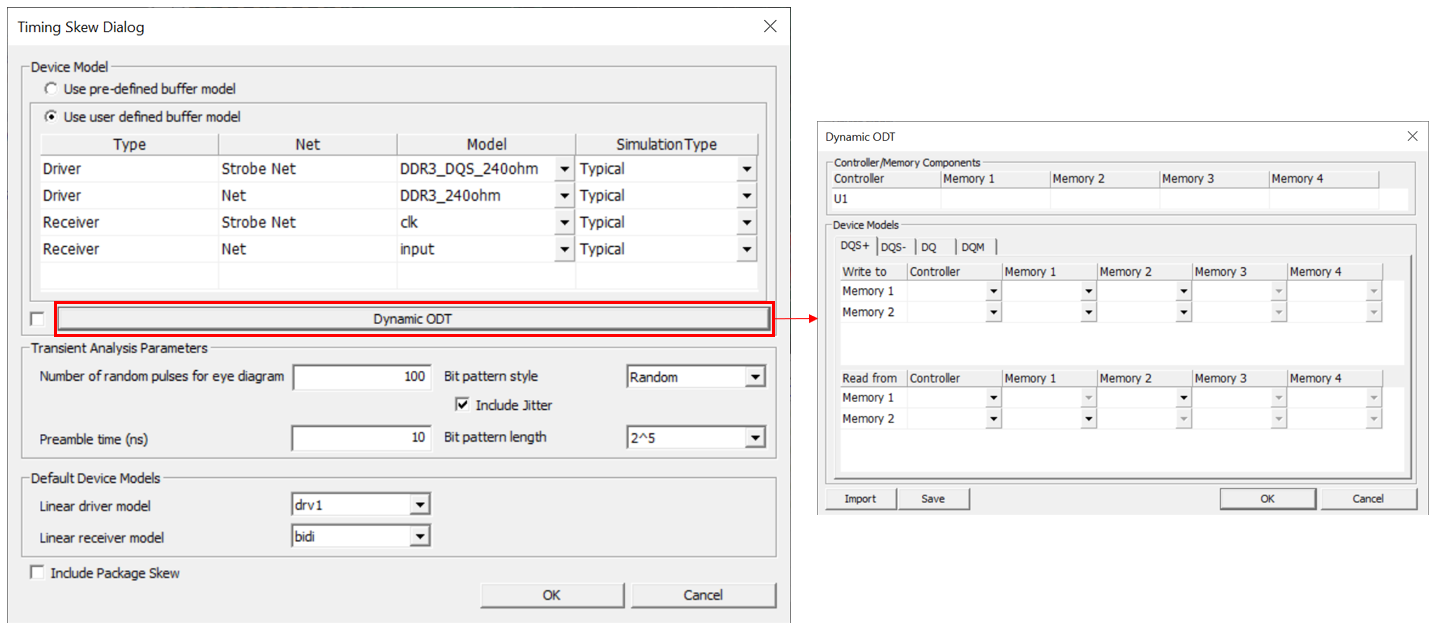Expand the Bit pattern length dropdown
Viewport: 1436px width, 640px height.
[x=754, y=437]
